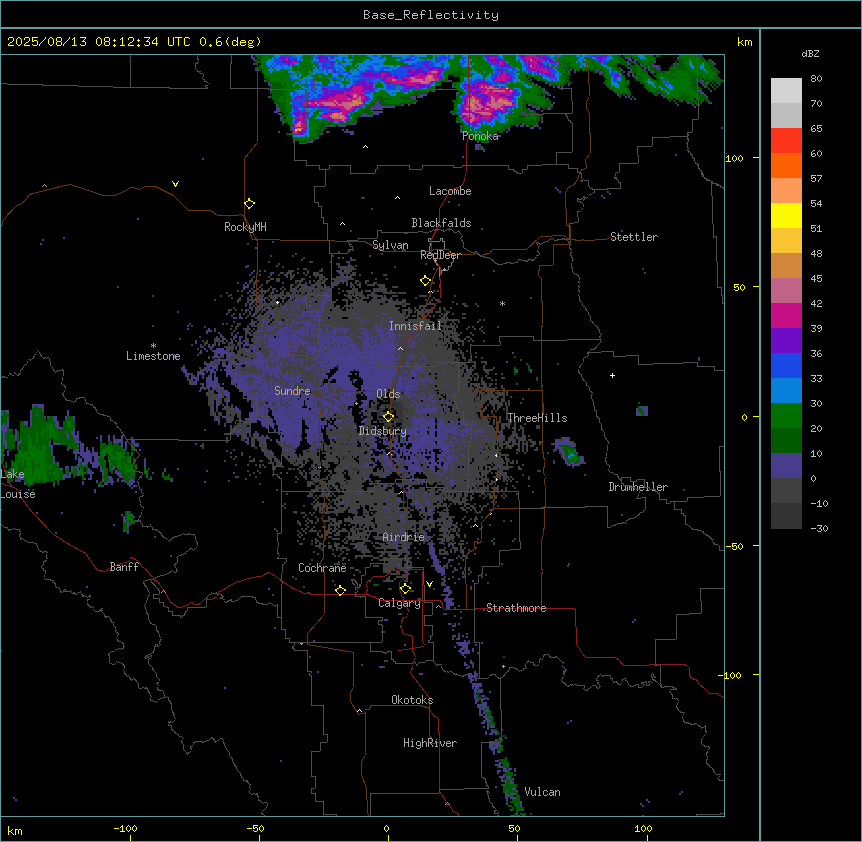Click the -30 value label in the dBZ legend
The width and height of the screenshot is (862, 842).
[x=819, y=528]
